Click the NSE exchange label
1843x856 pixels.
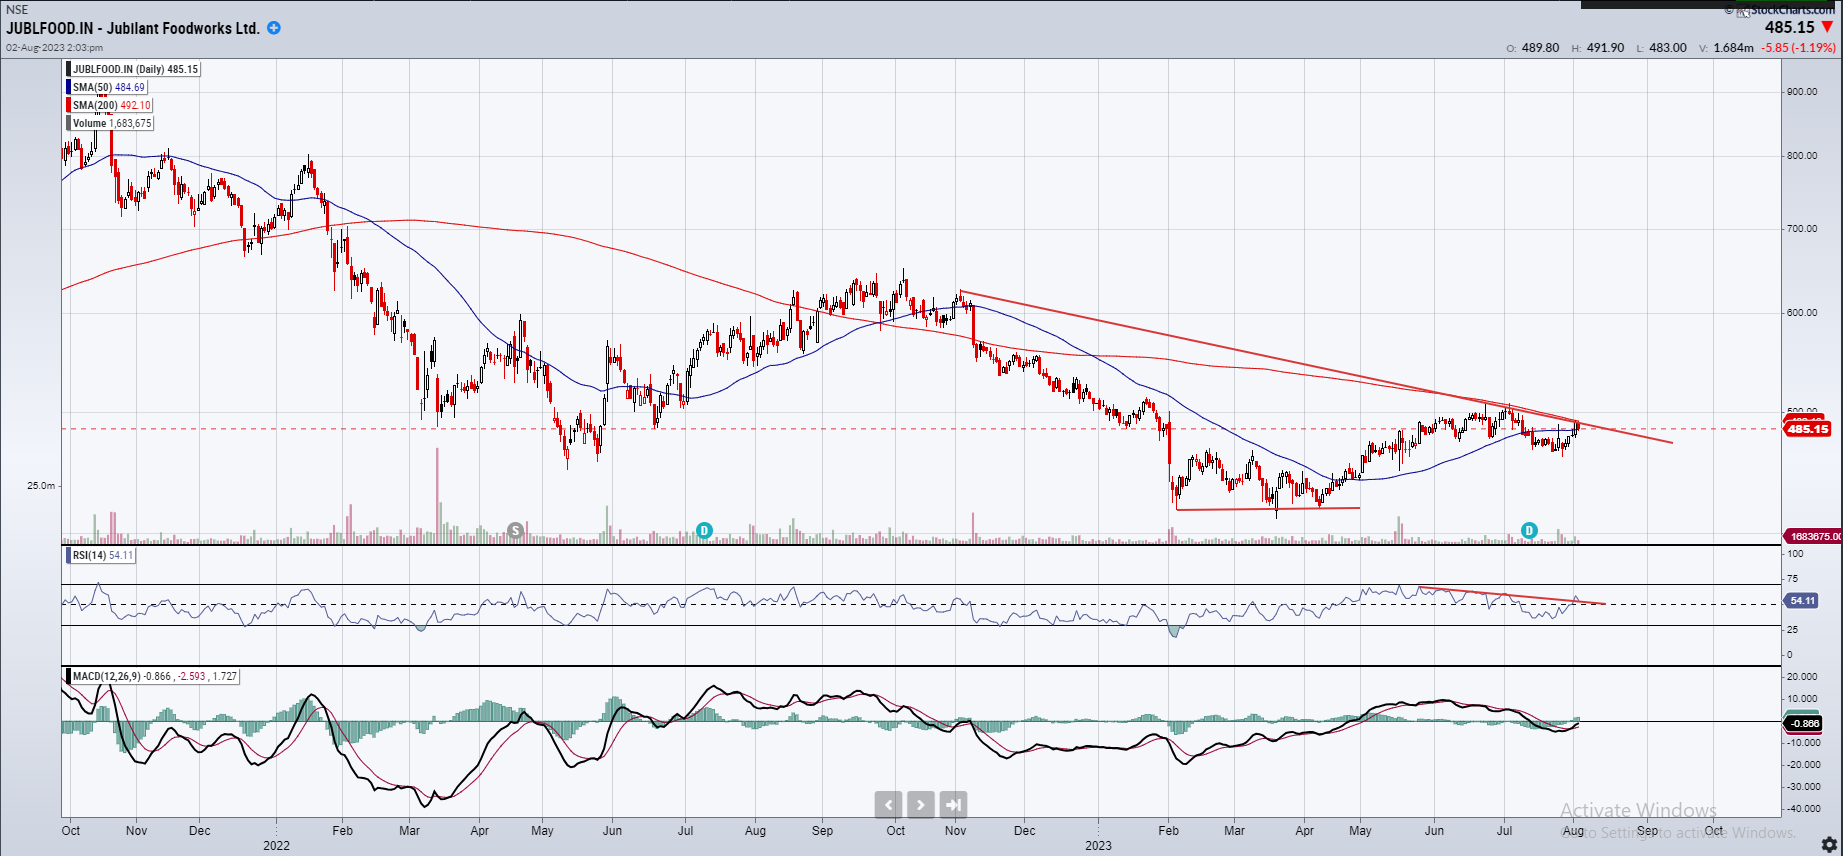pyautogui.click(x=17, y=10)
